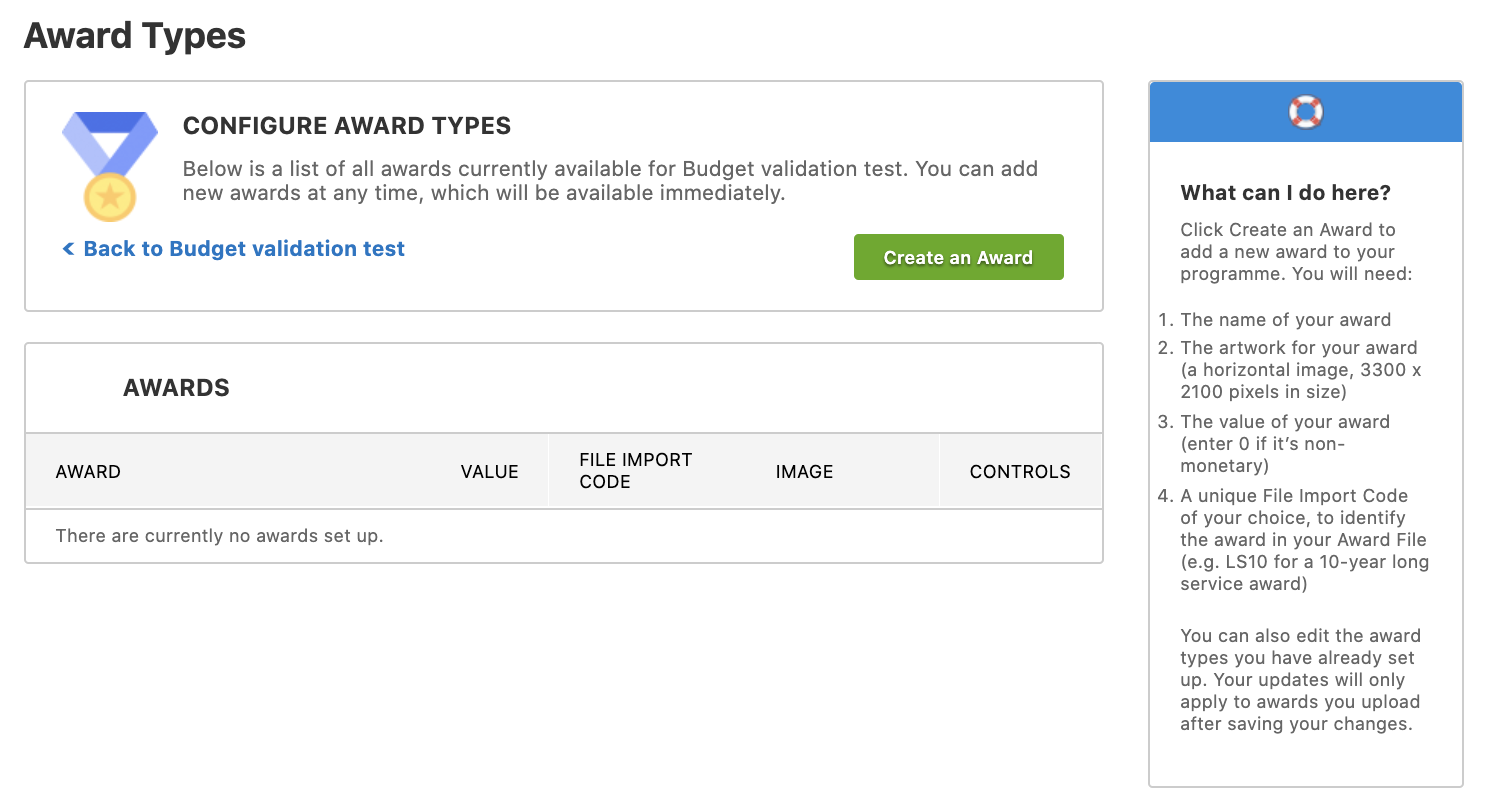The image size is (1492, 812).
Task: Select the VALUE column header
Action: 489,472
